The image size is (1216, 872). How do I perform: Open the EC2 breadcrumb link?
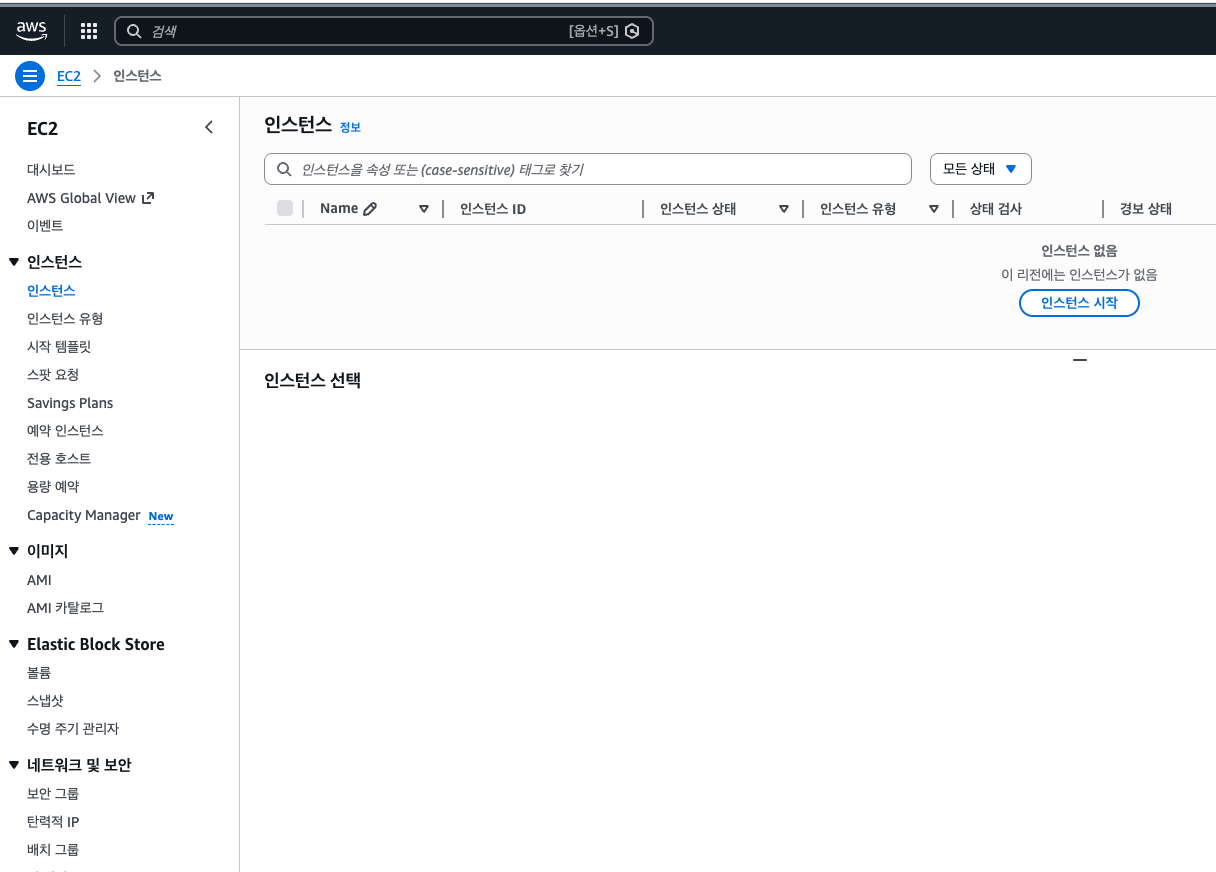point(69,76)
